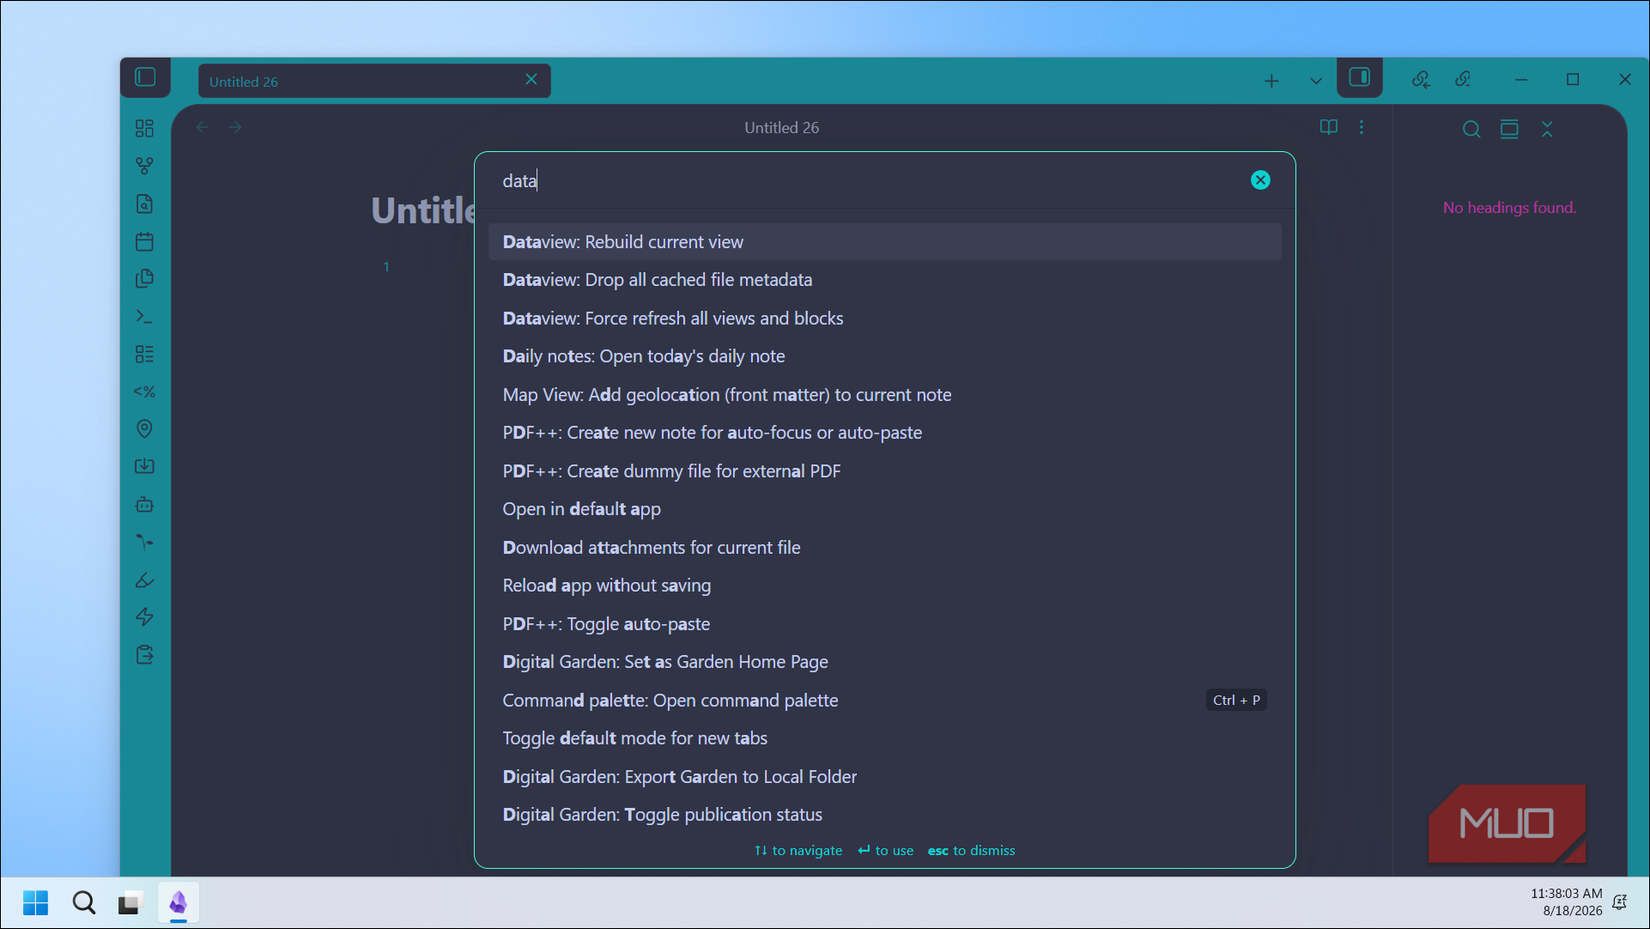Open the note's more options menu
The image size is (1650, 929).
[x=1361, y=127]
